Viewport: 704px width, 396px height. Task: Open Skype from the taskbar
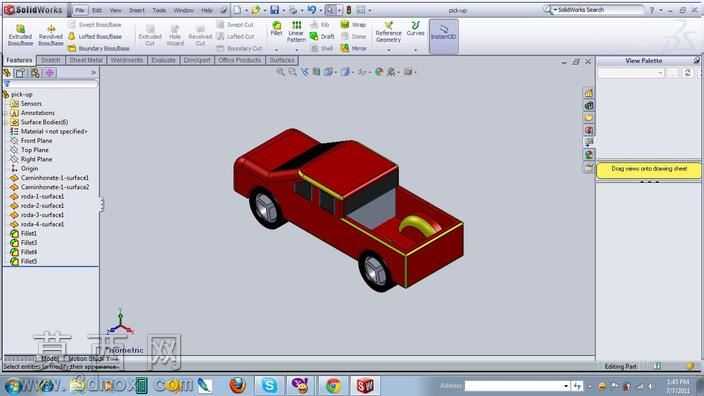pos(269,385)
